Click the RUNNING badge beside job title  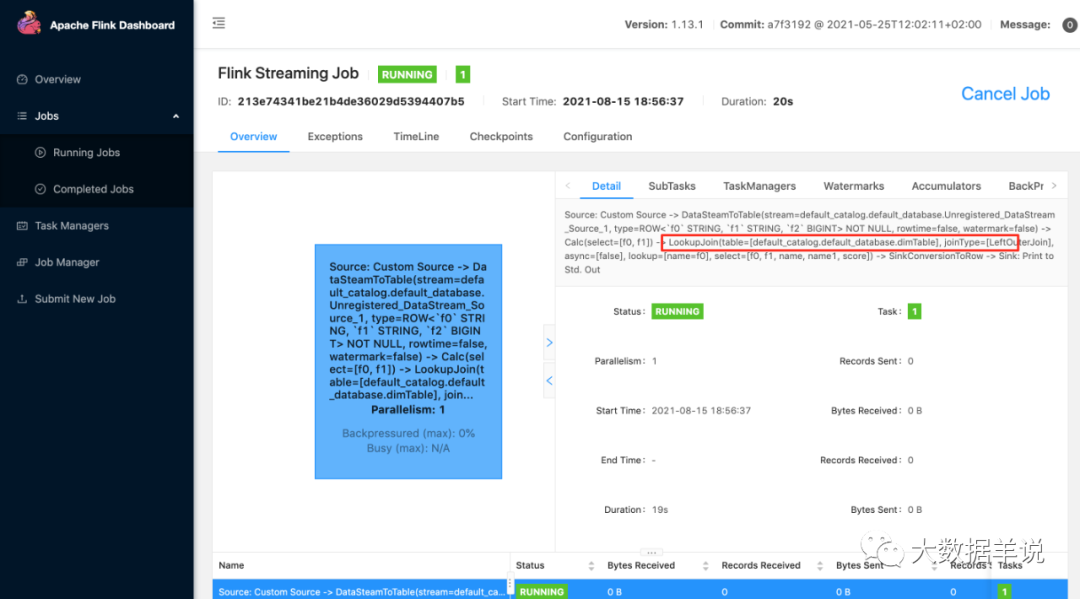pyautogui.click(x=407, y=74)
